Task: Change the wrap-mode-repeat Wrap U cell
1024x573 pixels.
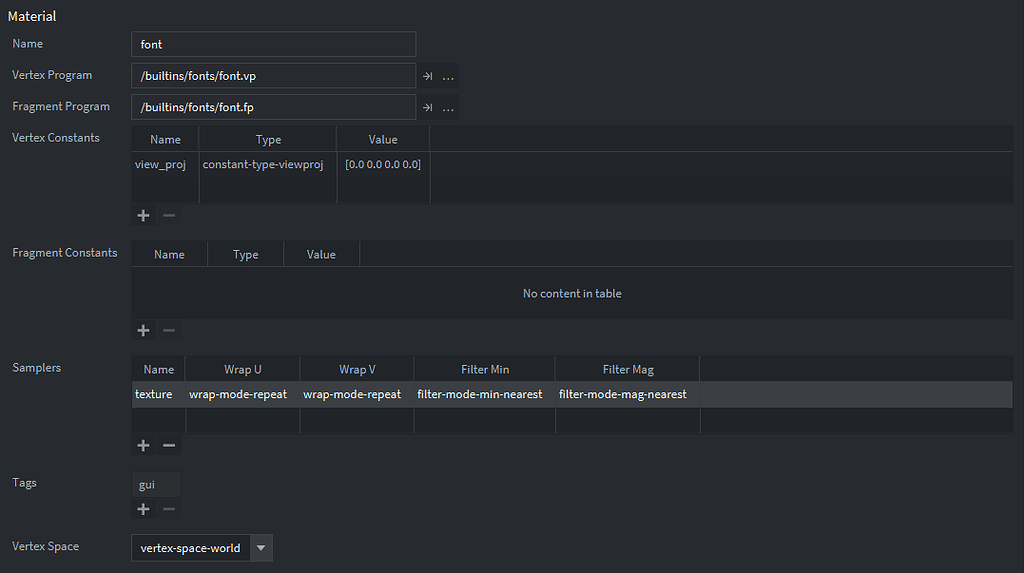Action: click(238, 394)
